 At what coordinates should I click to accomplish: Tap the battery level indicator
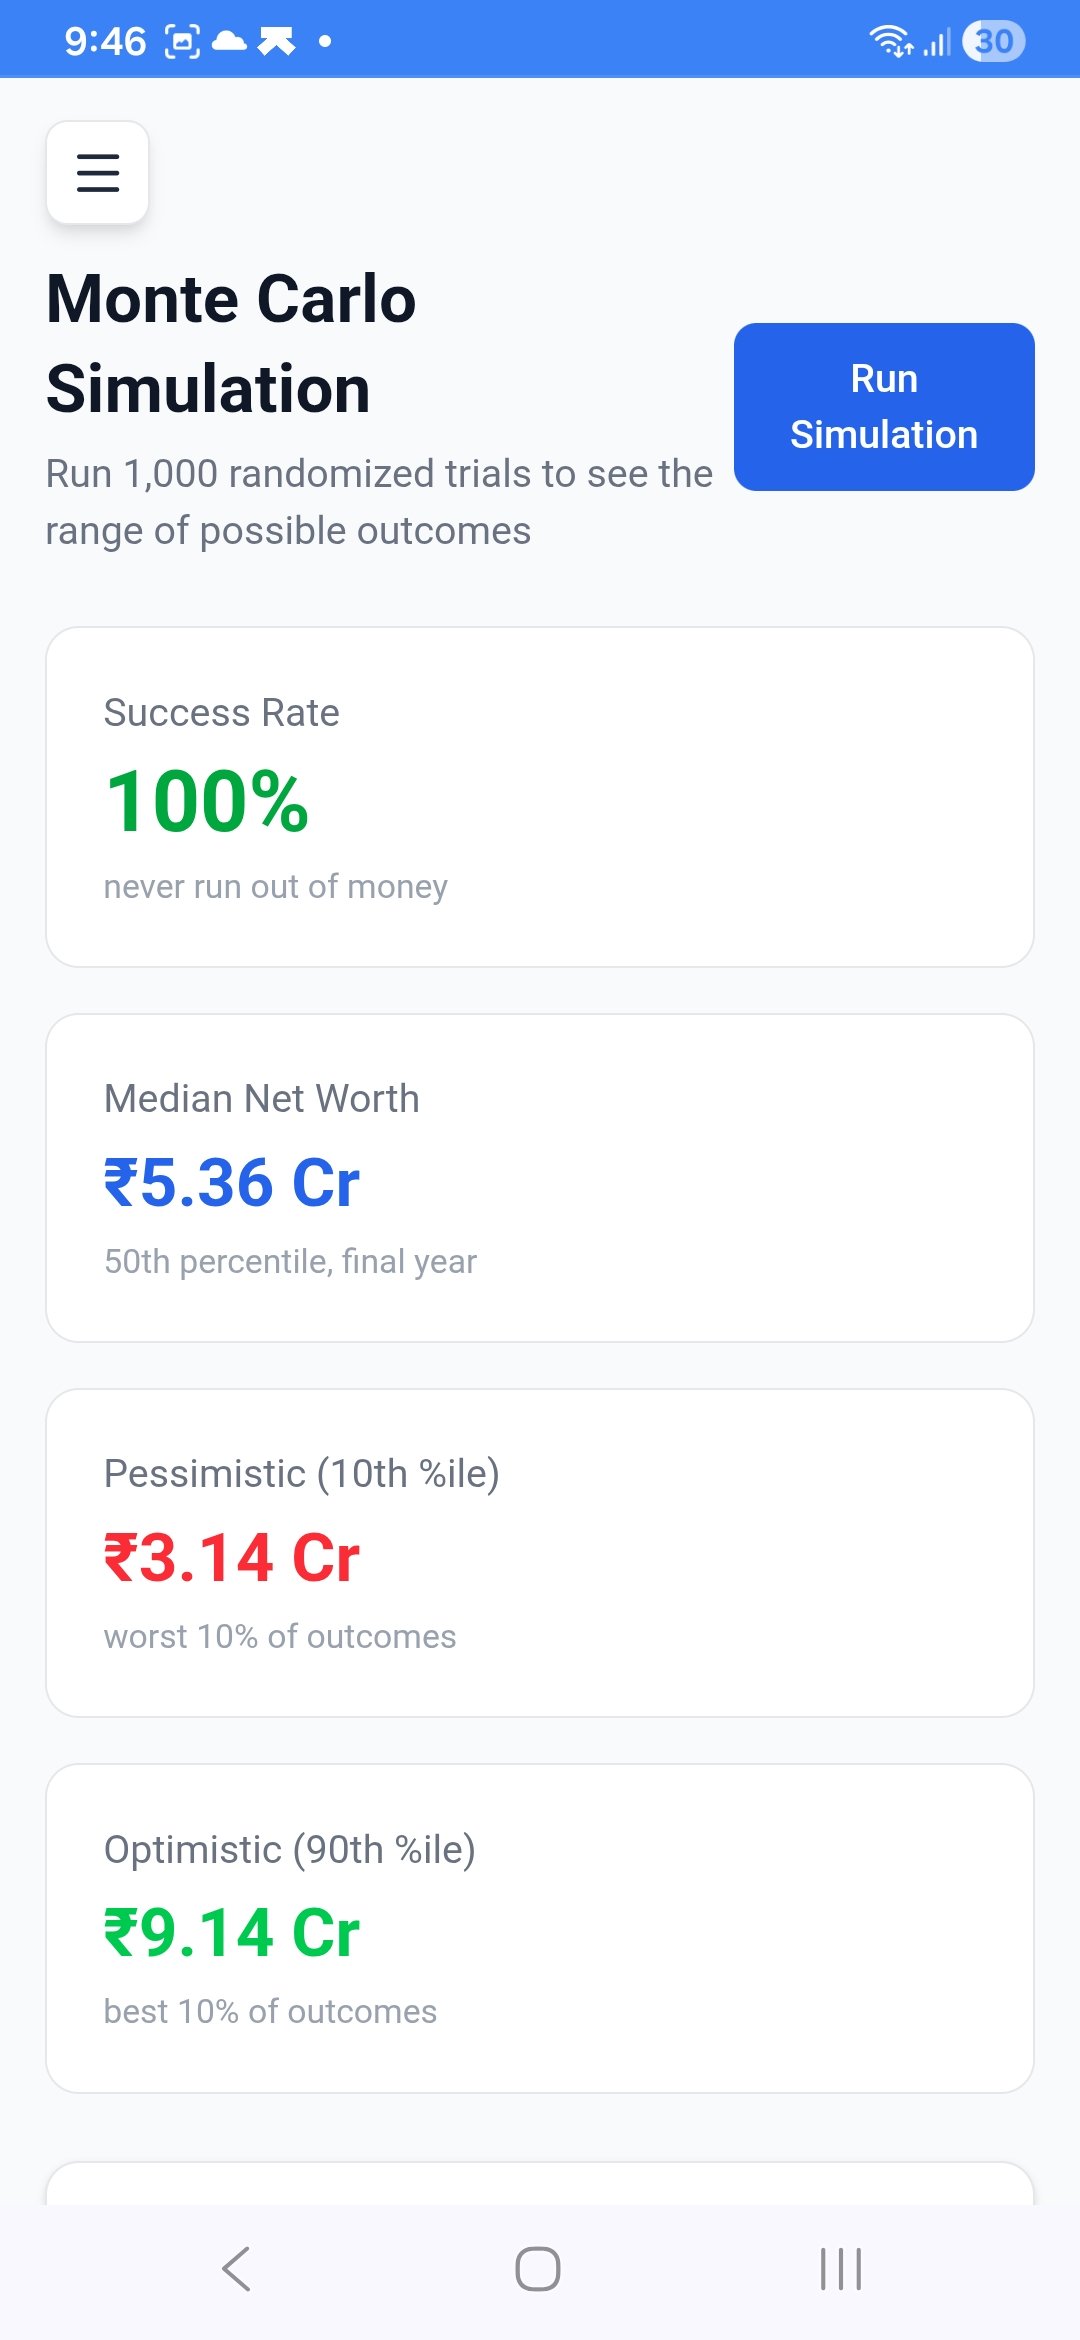click(x=993, y=41)
